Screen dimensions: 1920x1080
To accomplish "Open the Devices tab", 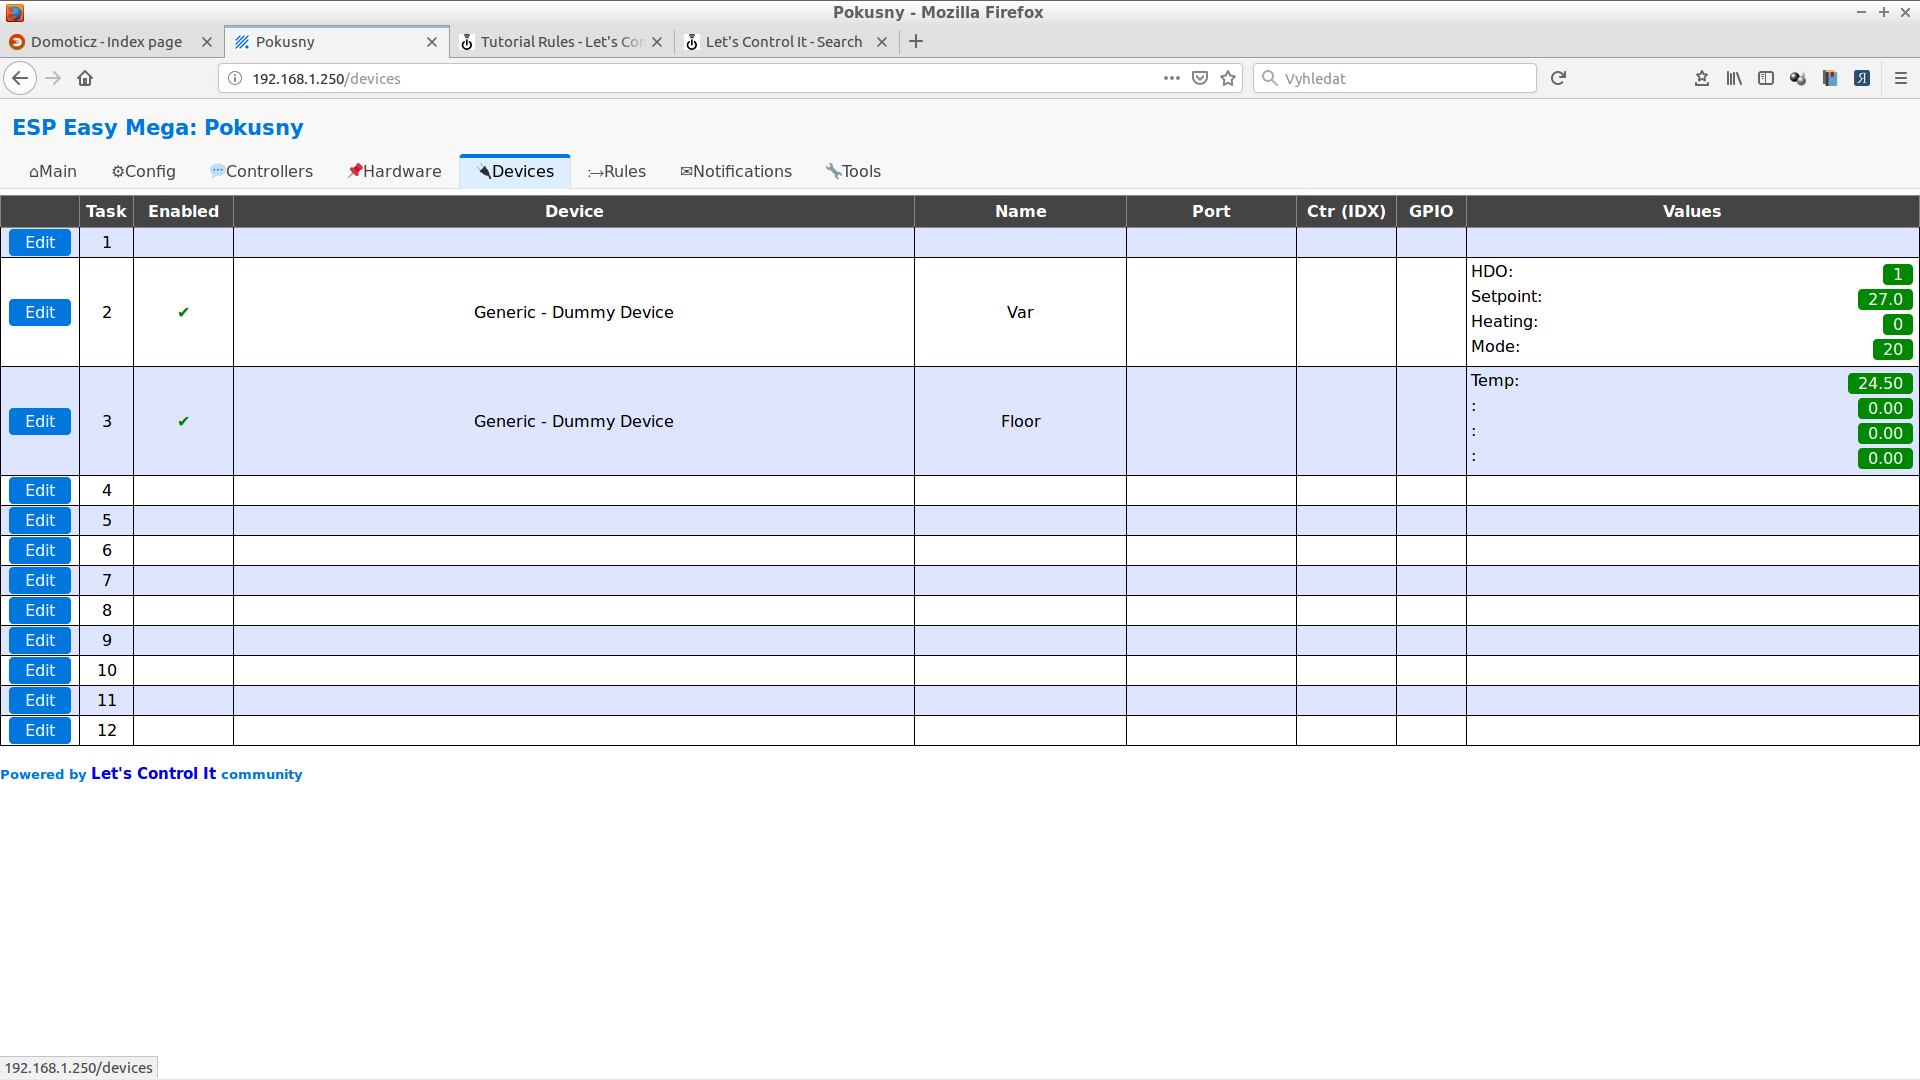I will [518, 170].
